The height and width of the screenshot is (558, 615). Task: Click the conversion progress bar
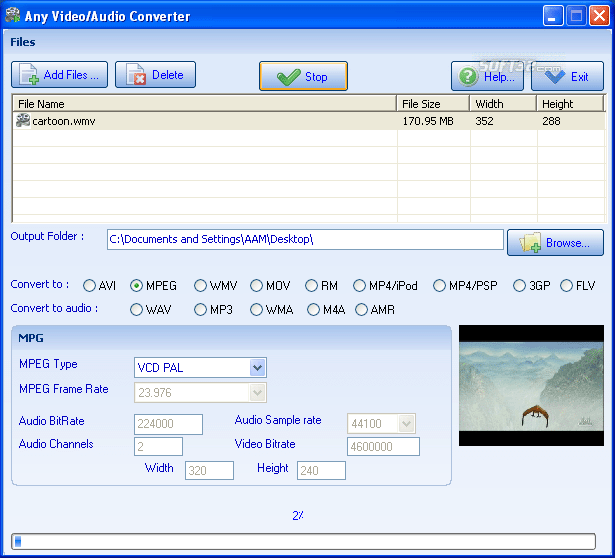click(303, 542)
